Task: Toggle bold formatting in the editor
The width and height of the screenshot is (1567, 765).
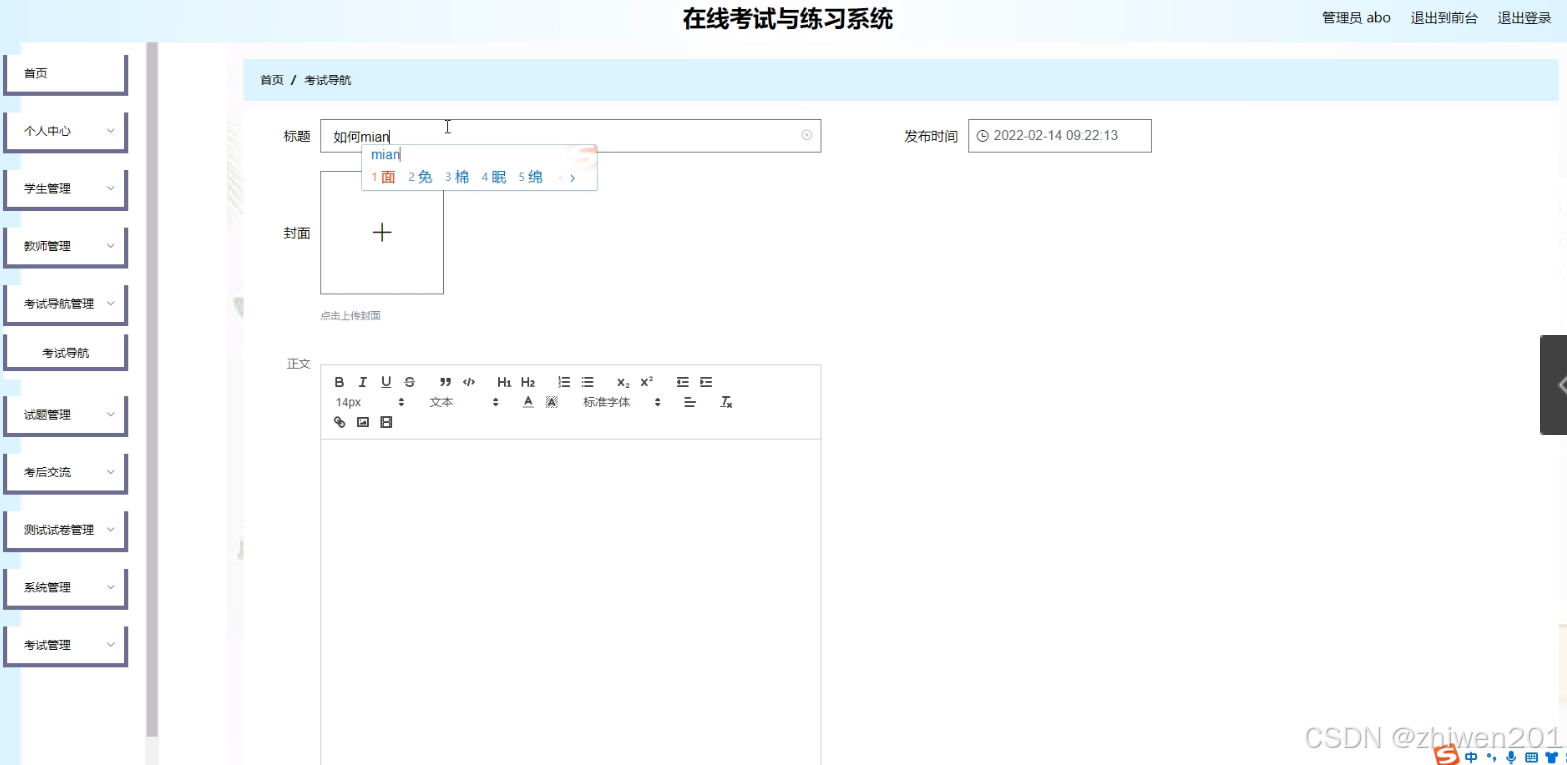Action: pos(339,381)
